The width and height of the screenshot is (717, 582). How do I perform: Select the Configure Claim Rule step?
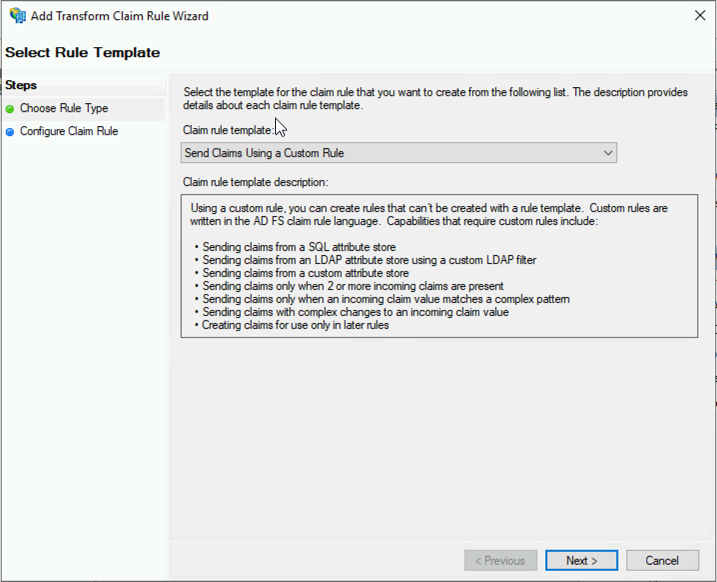[69, 131]
